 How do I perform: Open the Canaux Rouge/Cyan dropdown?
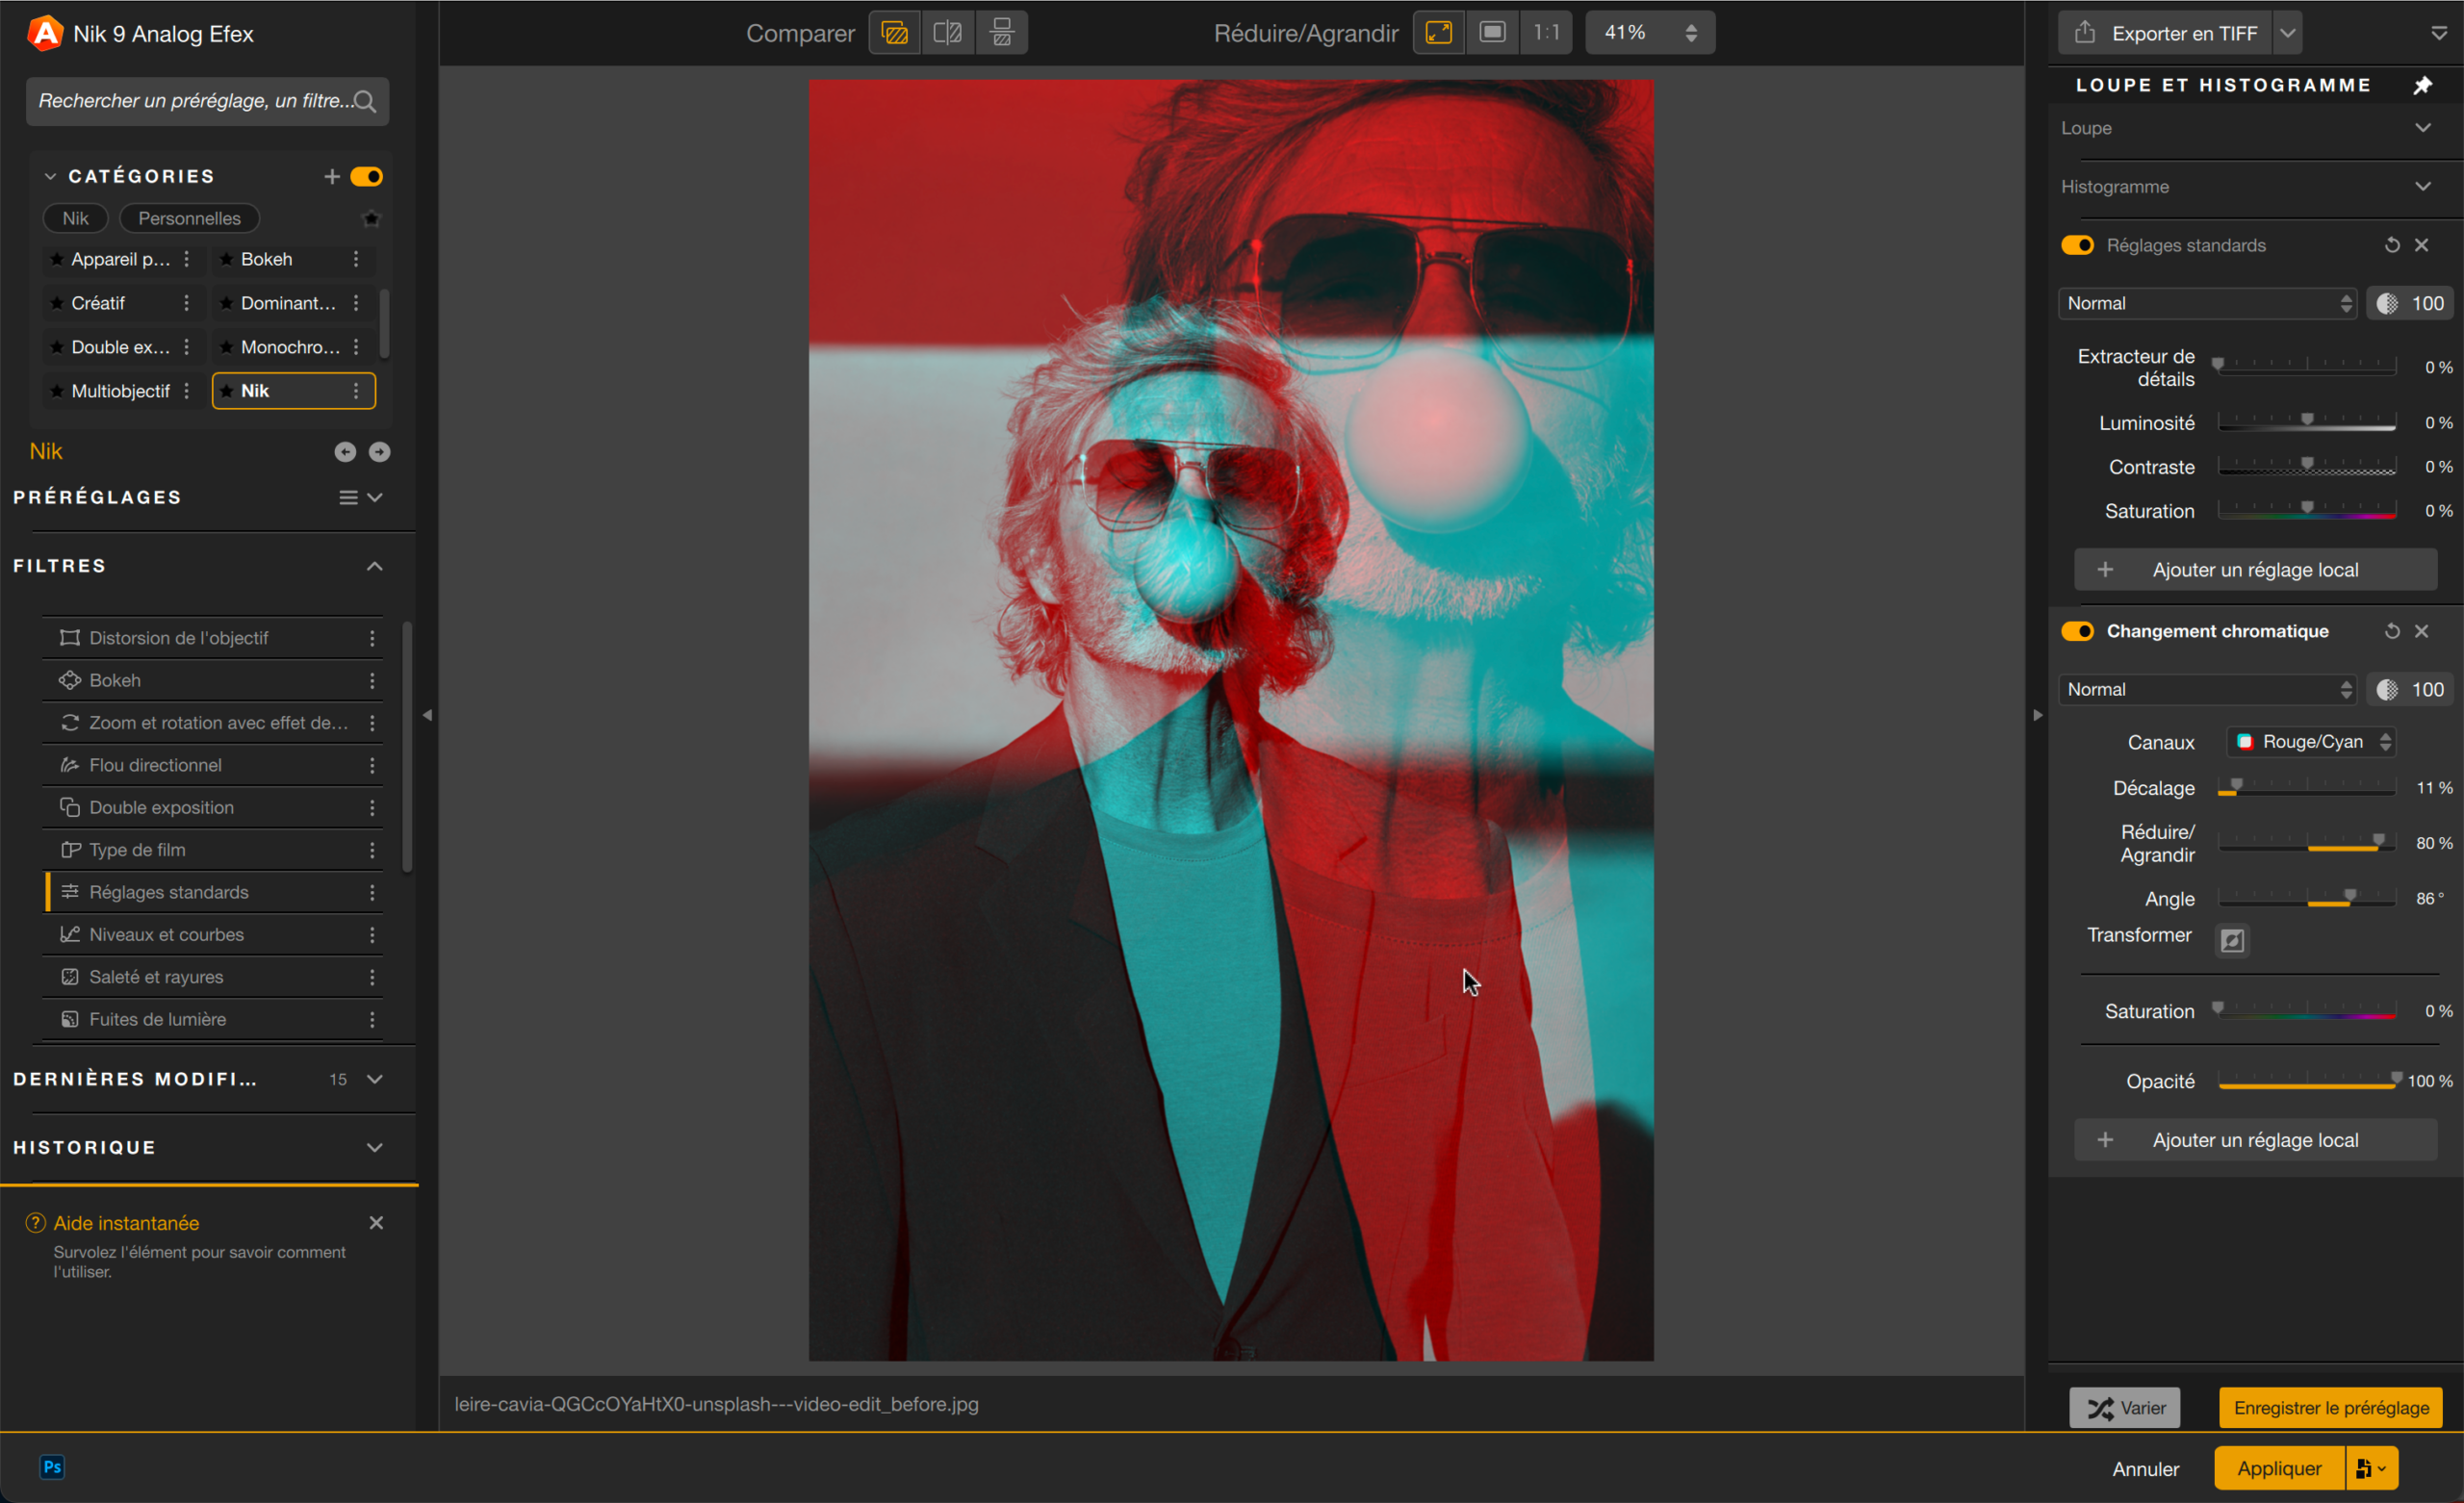click(2312, 741)
